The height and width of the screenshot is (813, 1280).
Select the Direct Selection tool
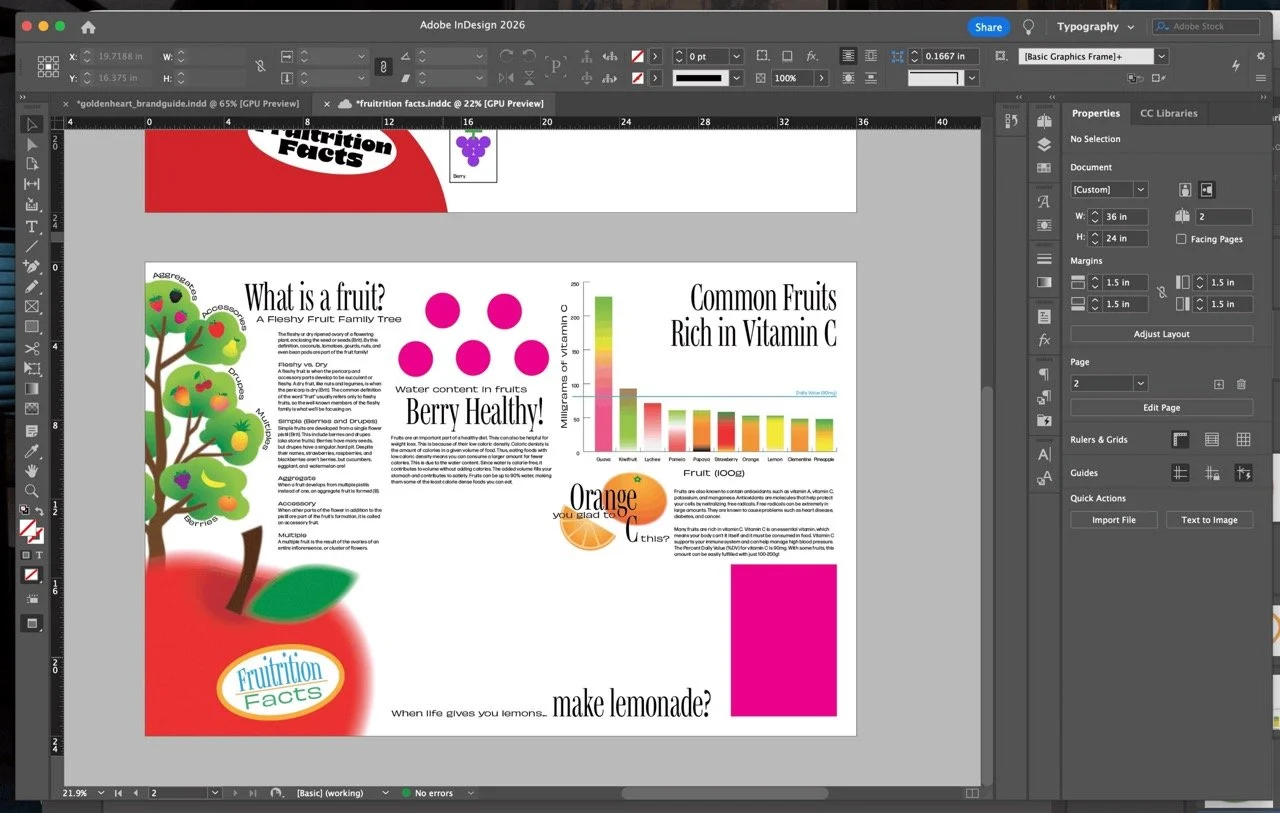pos(32,145)
